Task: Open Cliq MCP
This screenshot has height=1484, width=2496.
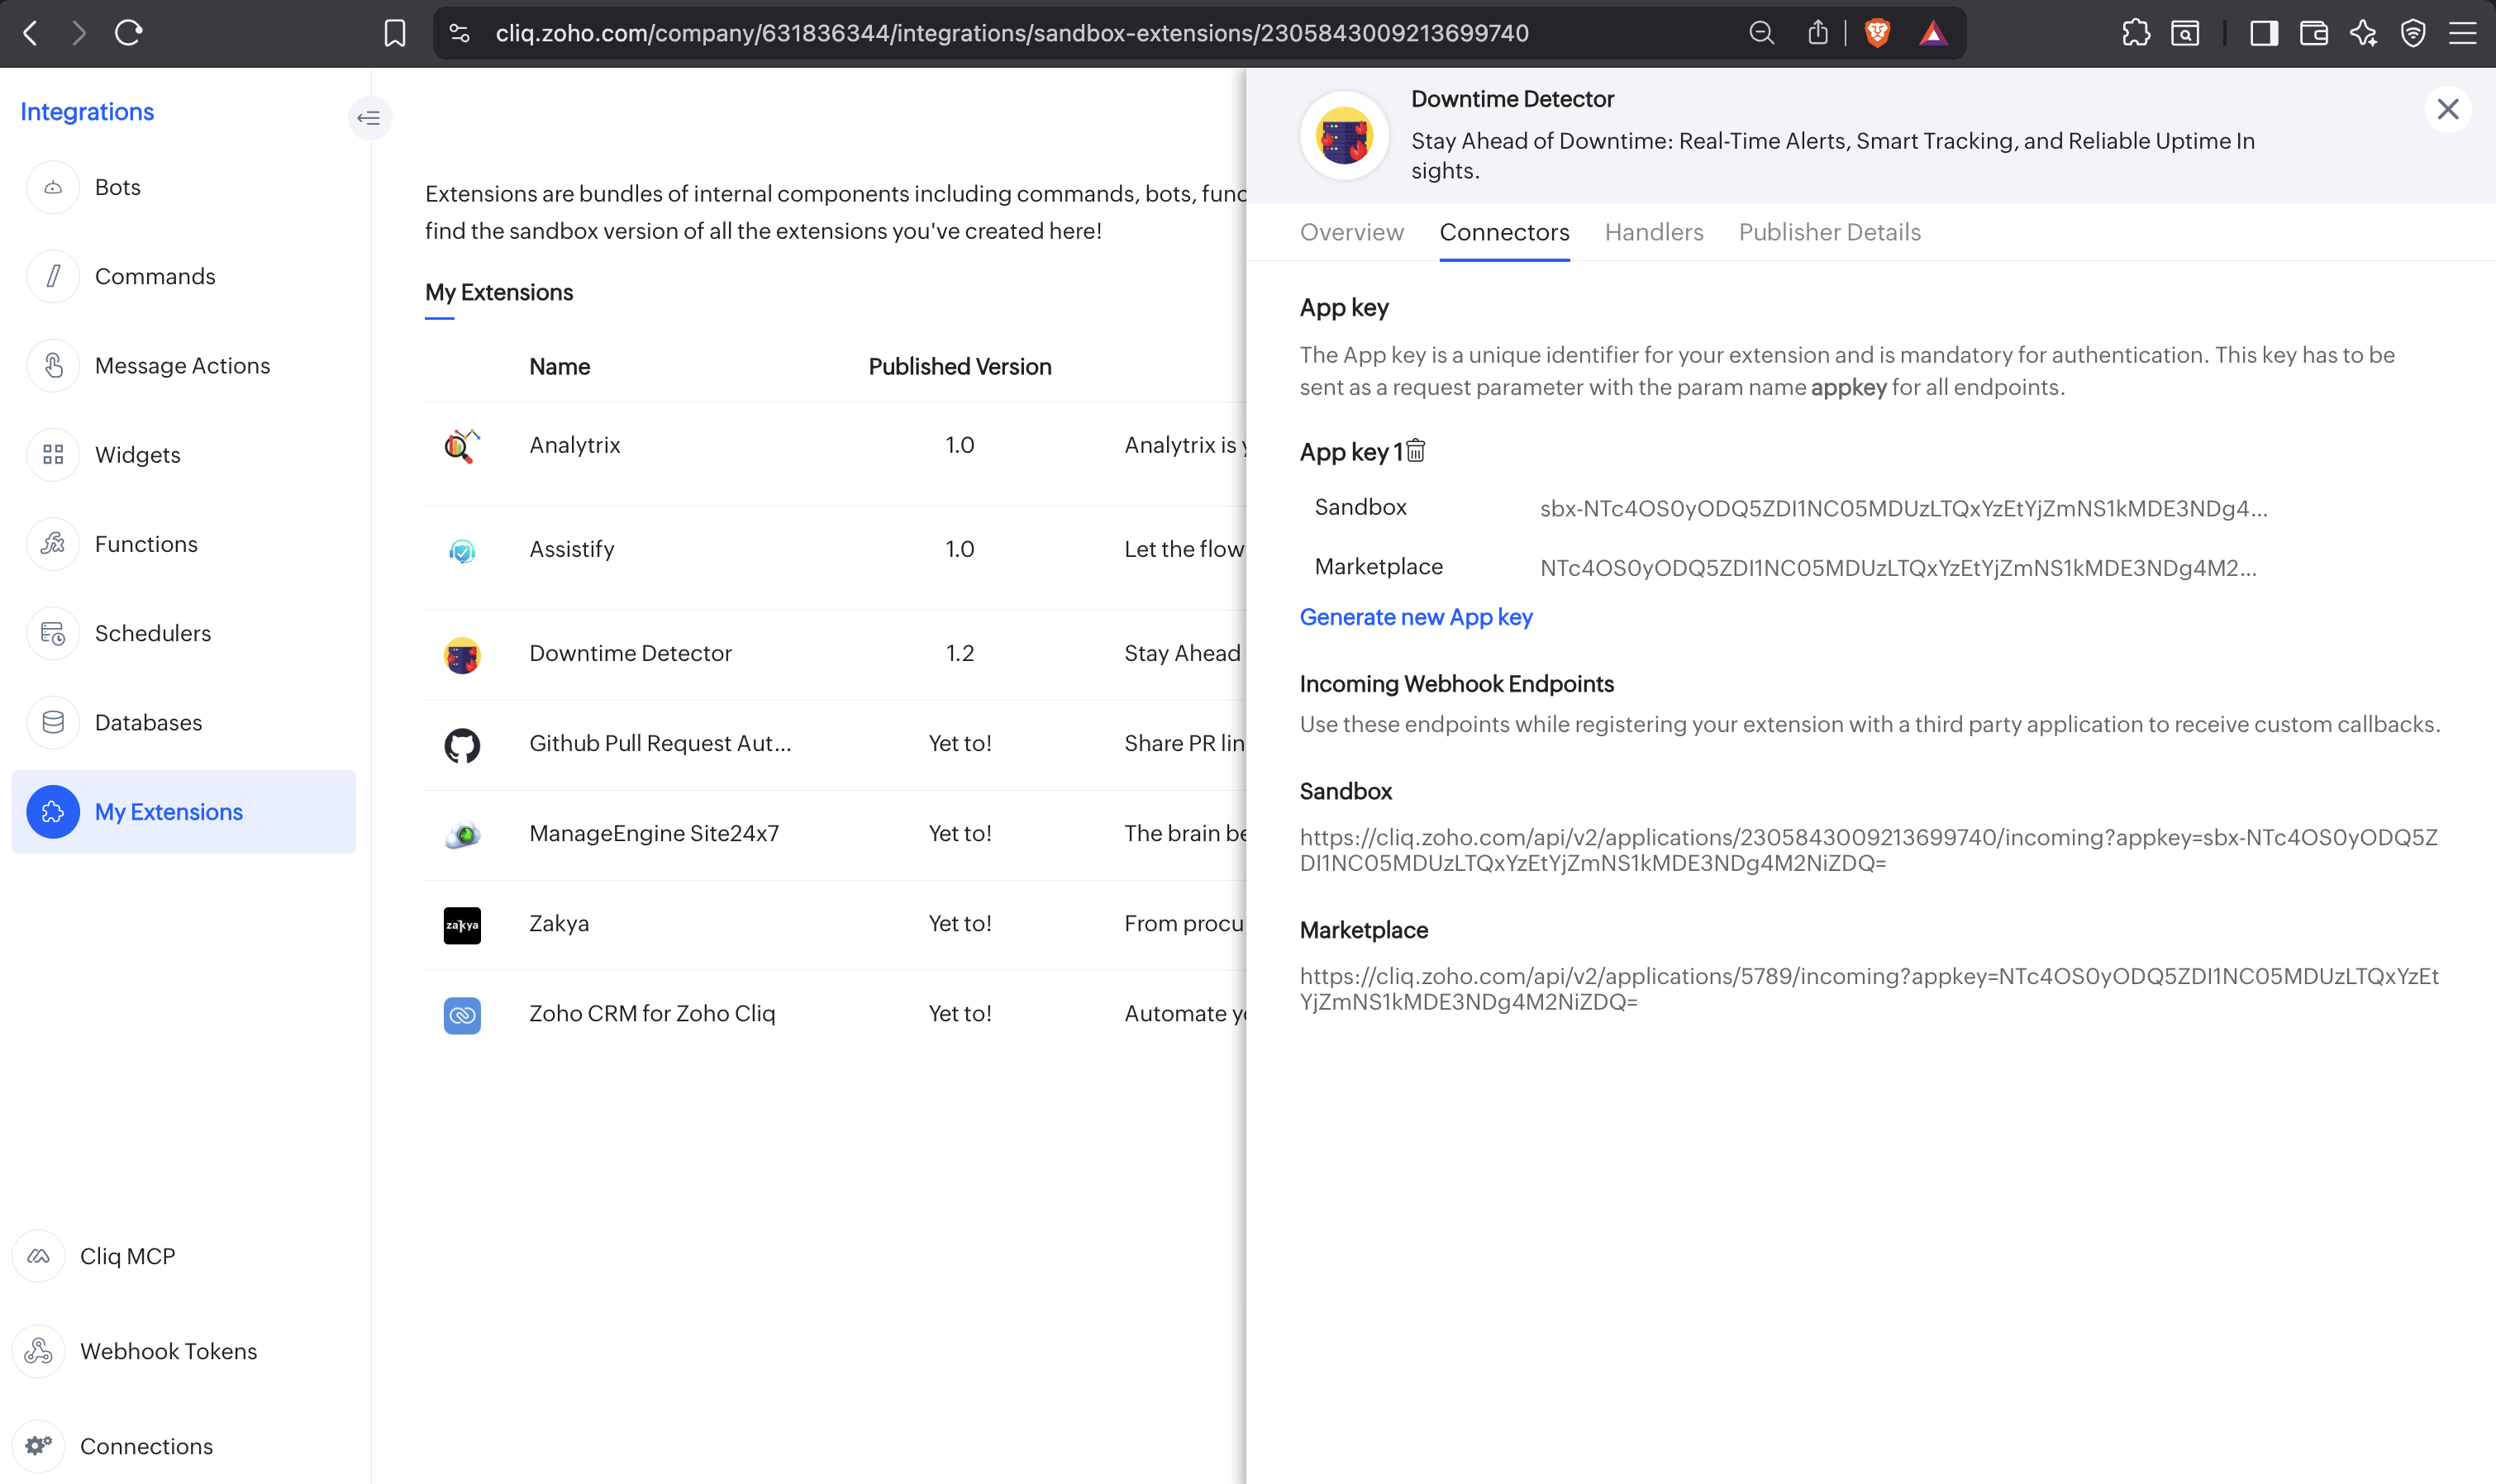Action: (127, 1256)
